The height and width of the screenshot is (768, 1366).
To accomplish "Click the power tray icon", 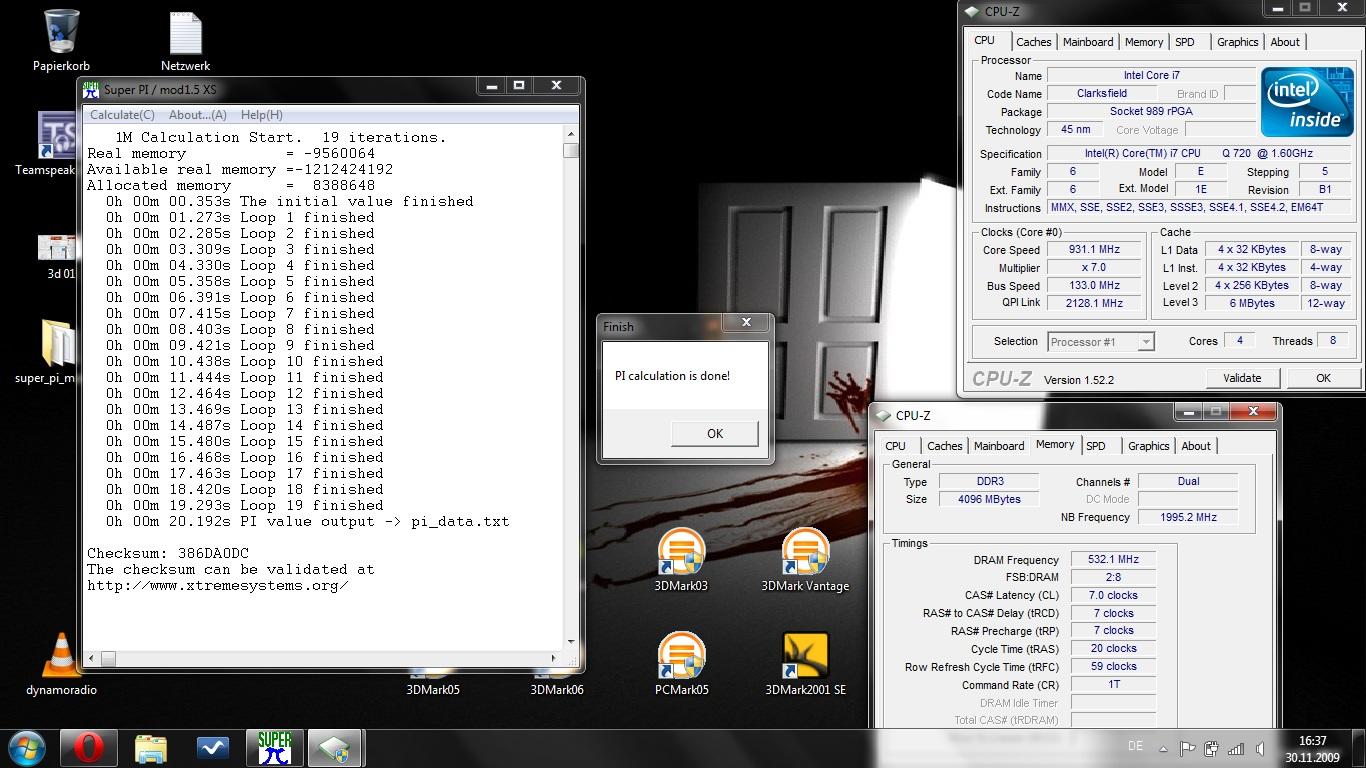I will coord(1212,748).
